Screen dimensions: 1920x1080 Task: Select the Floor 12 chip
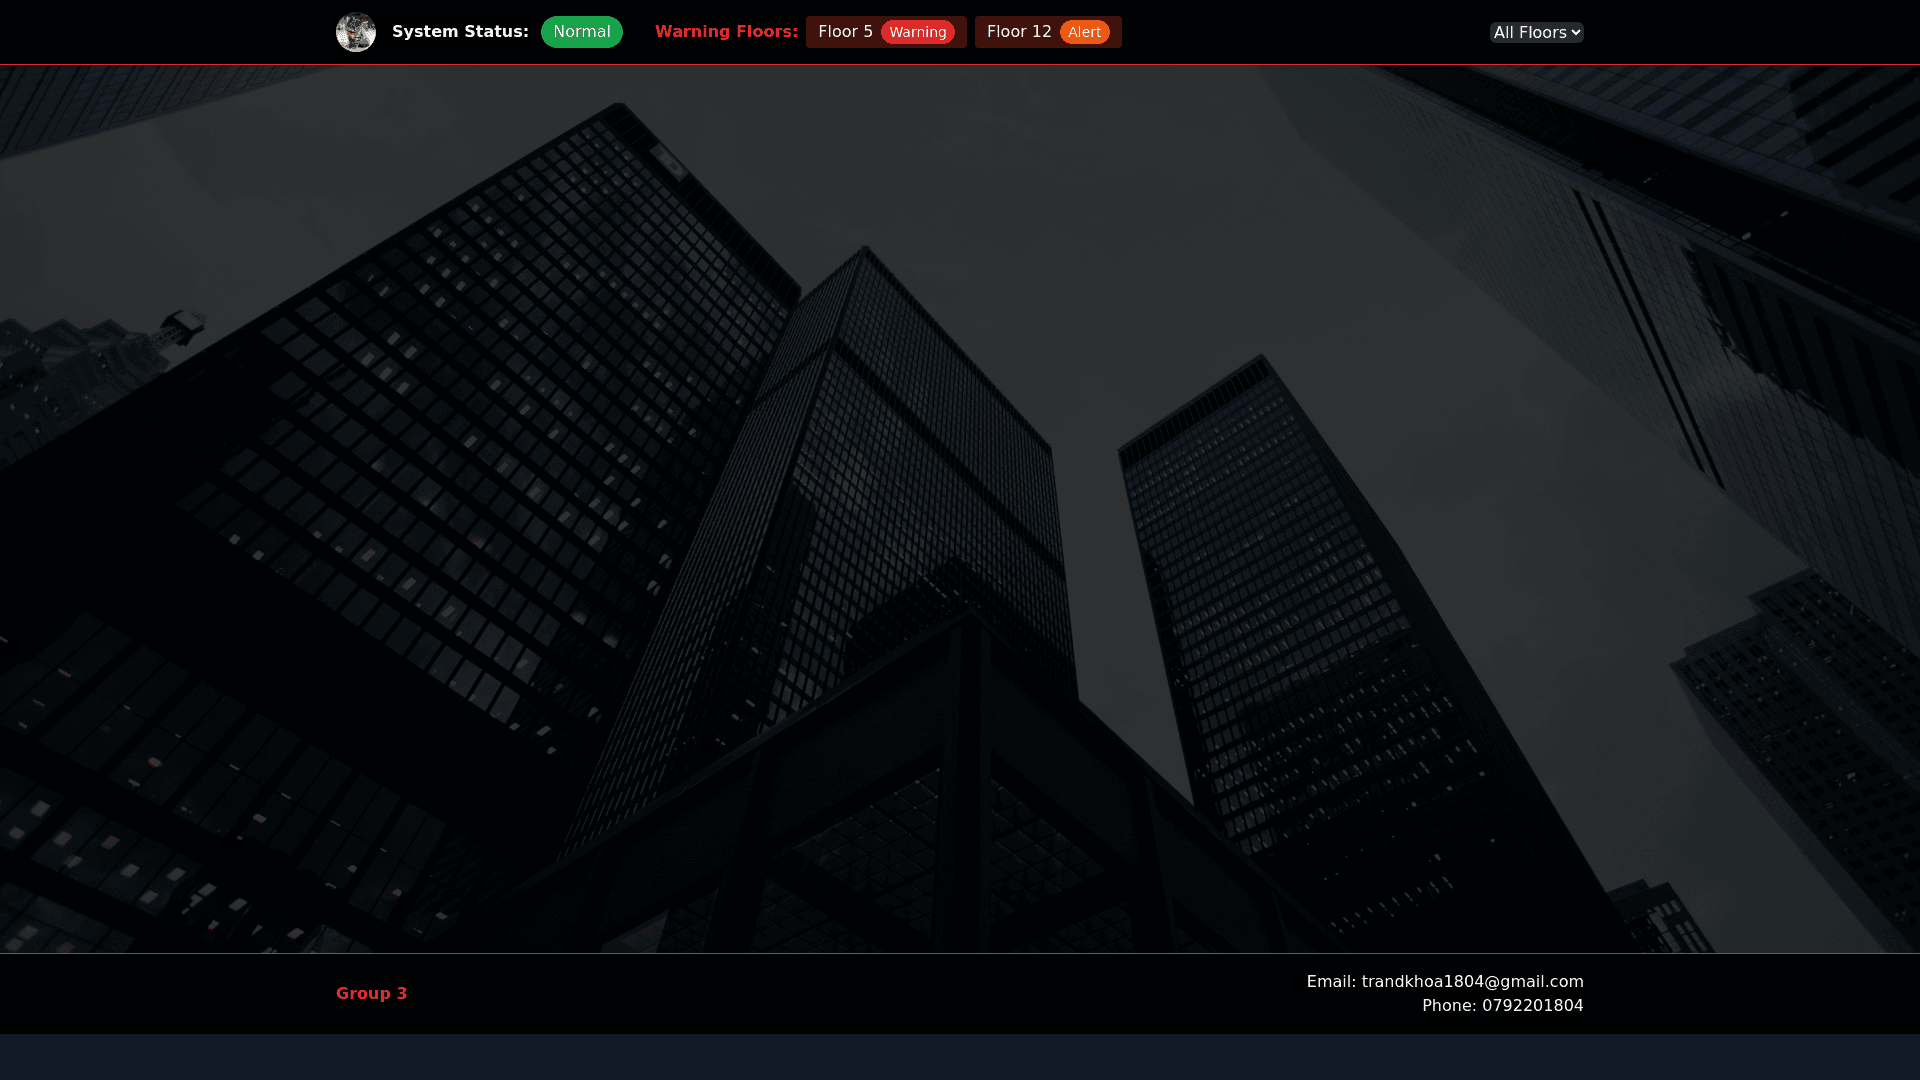[x=1047, y=32]
